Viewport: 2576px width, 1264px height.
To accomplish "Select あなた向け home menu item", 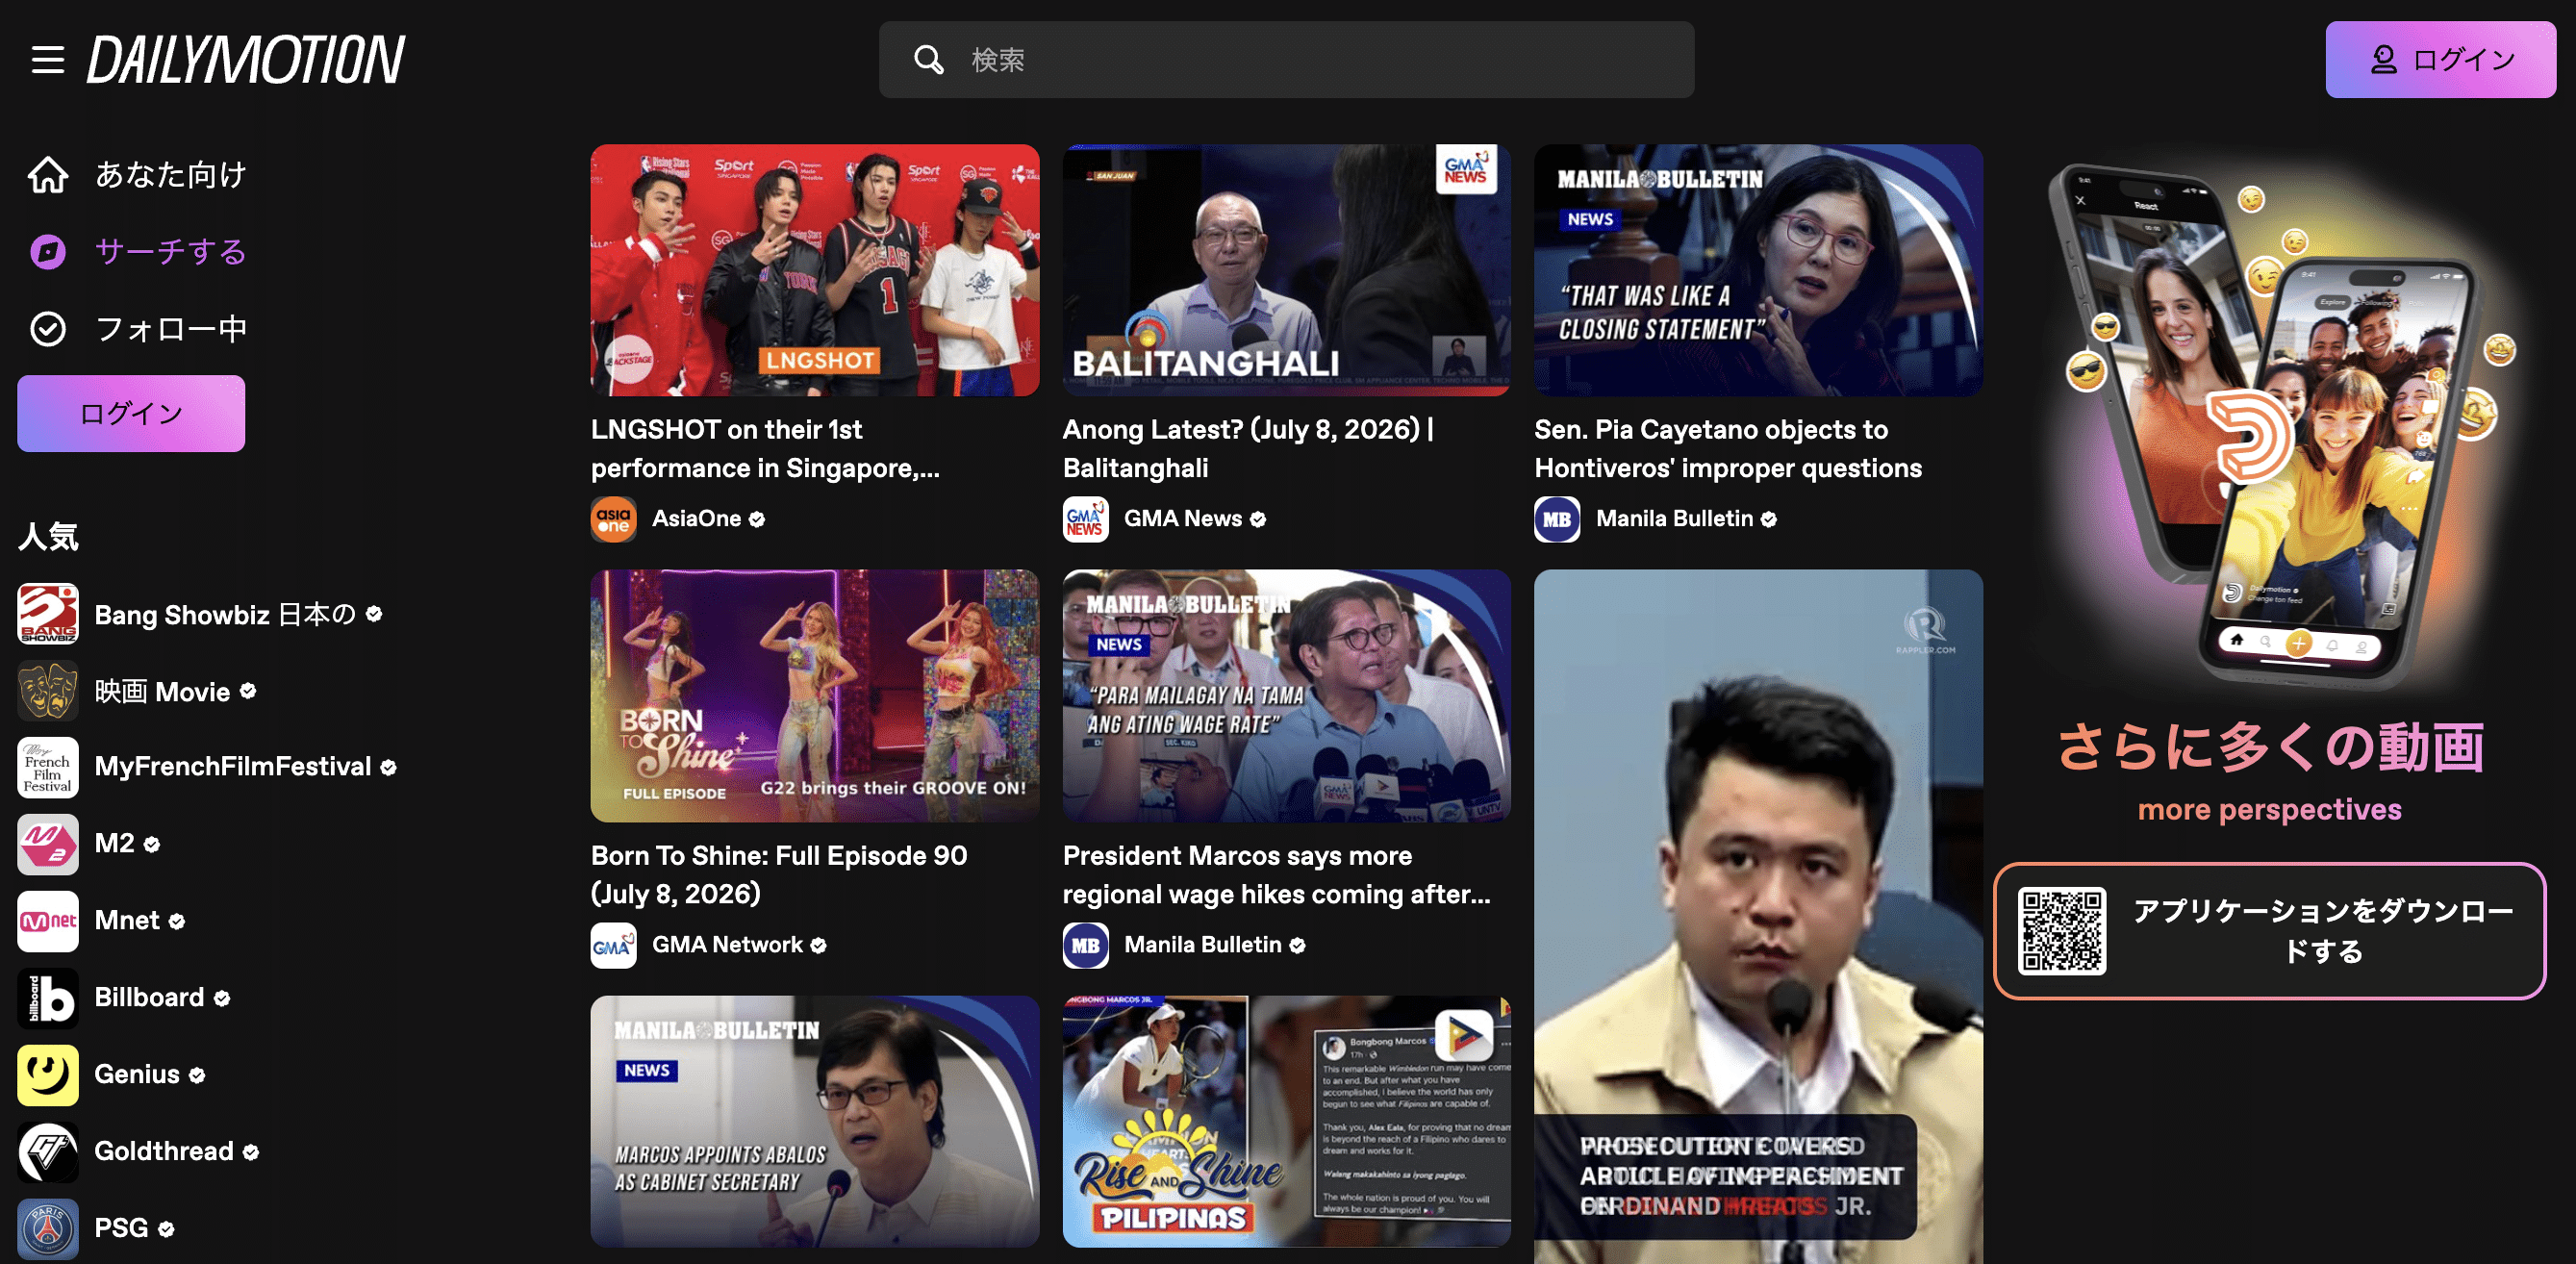I will pyautogui.click(x=137, y=175).
